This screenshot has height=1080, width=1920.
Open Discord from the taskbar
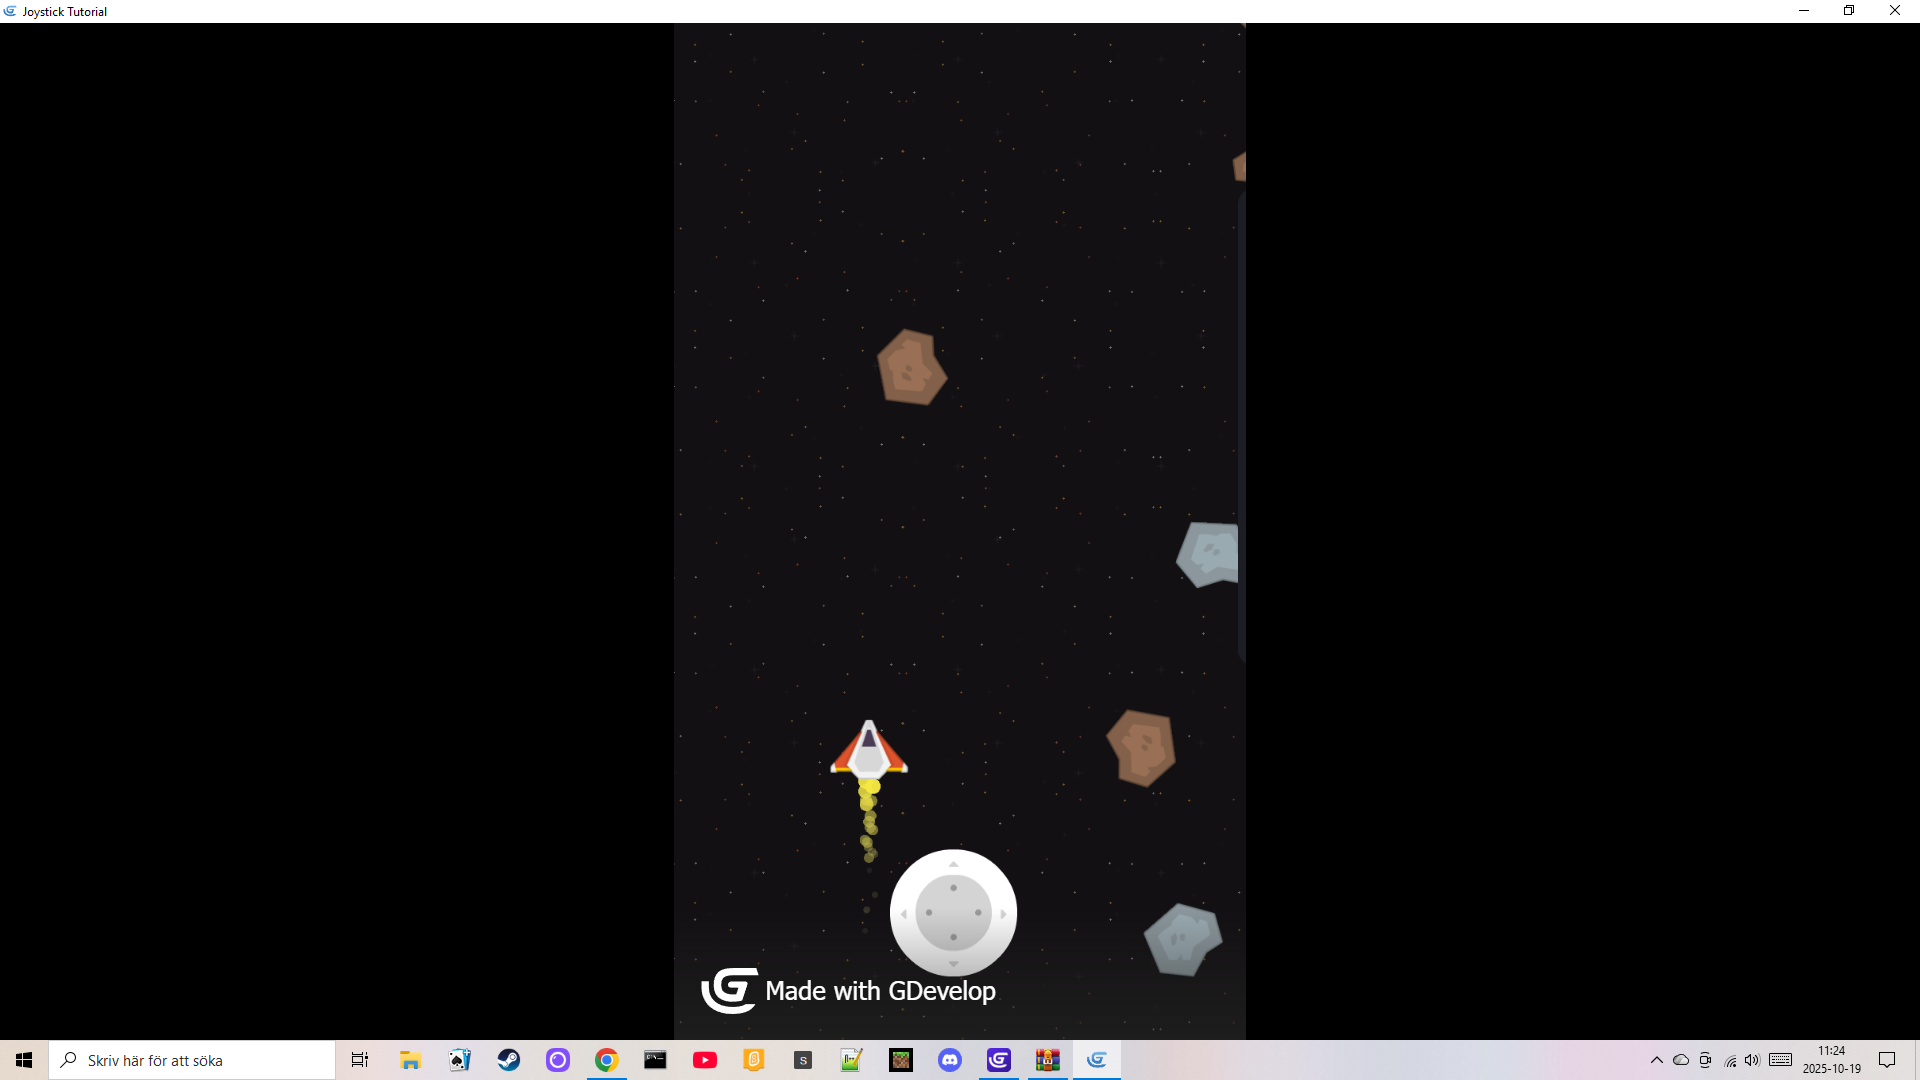pyautogui.click(x=950, y=1060)
